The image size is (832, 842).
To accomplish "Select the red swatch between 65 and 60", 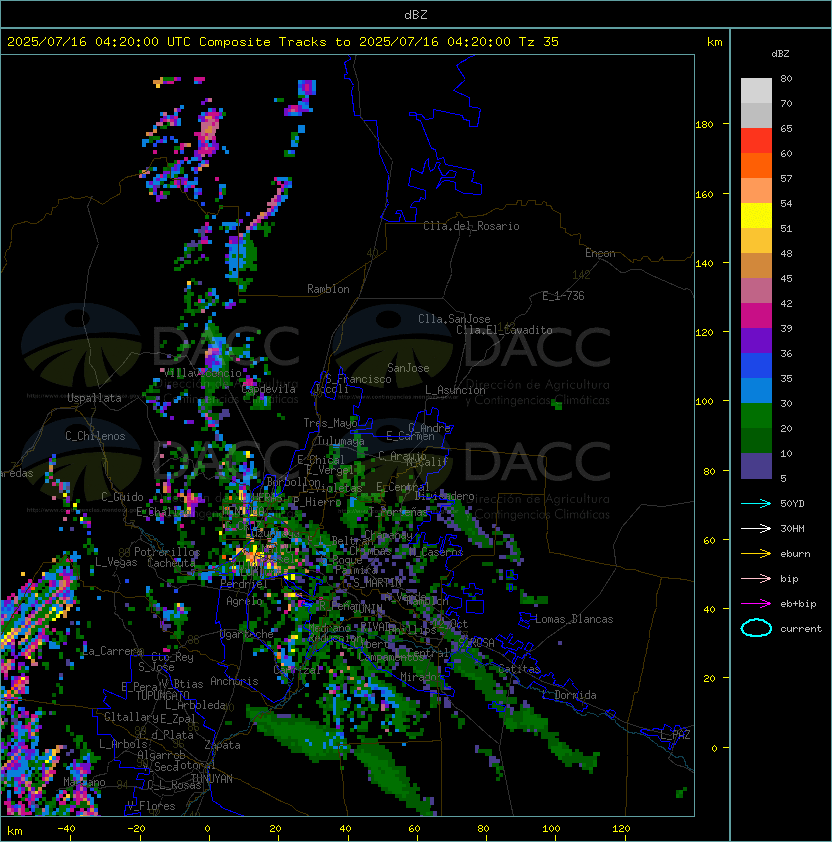I will pos(756,141).
